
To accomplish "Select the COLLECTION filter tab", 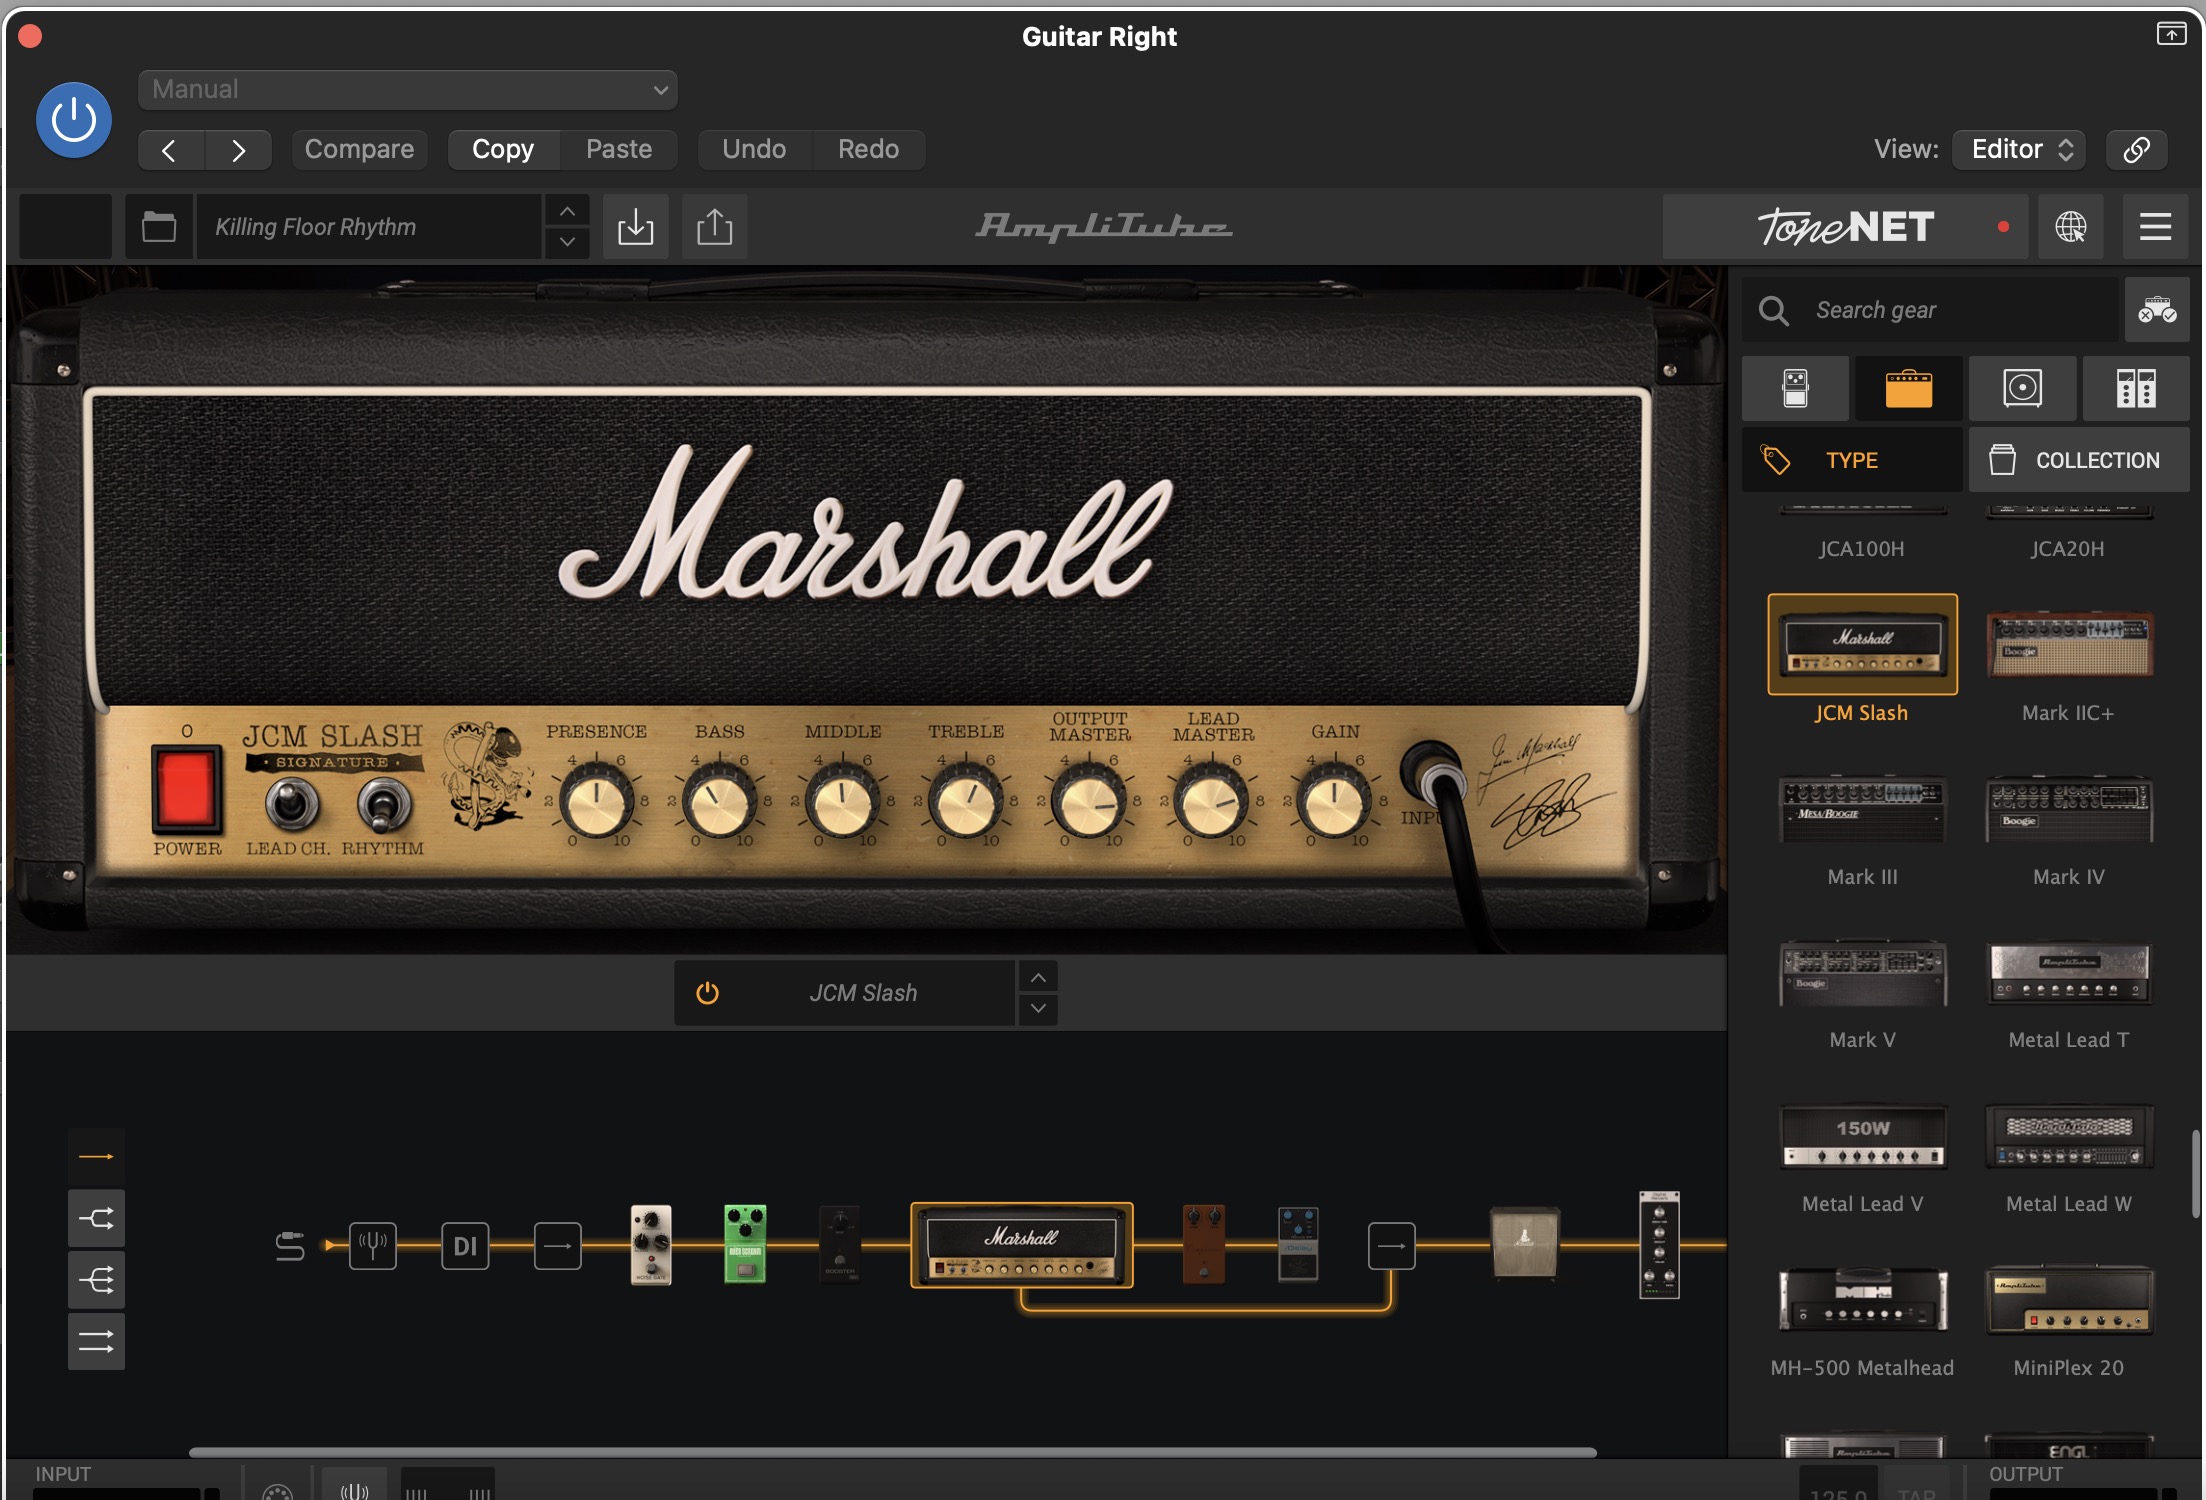I will [x=2079, y=460].
